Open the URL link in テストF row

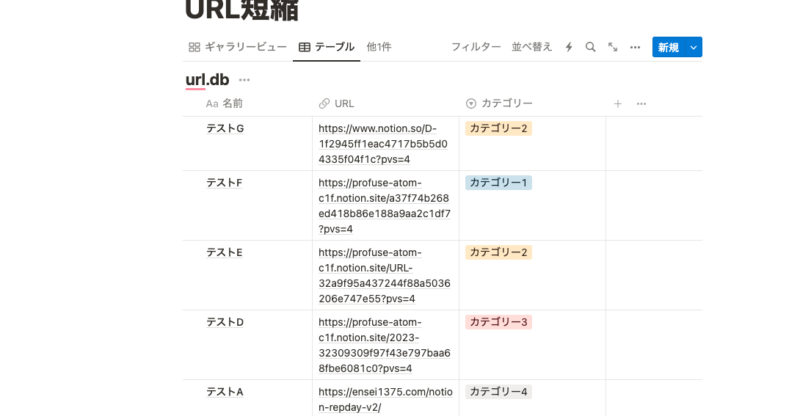[384, 206]
